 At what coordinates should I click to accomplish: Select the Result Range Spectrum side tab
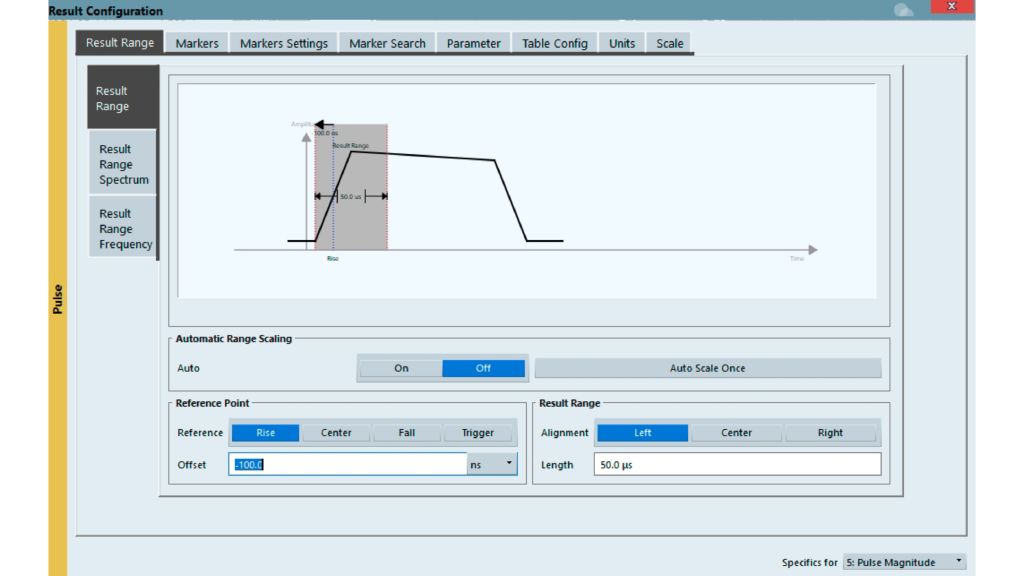(122, 164)
